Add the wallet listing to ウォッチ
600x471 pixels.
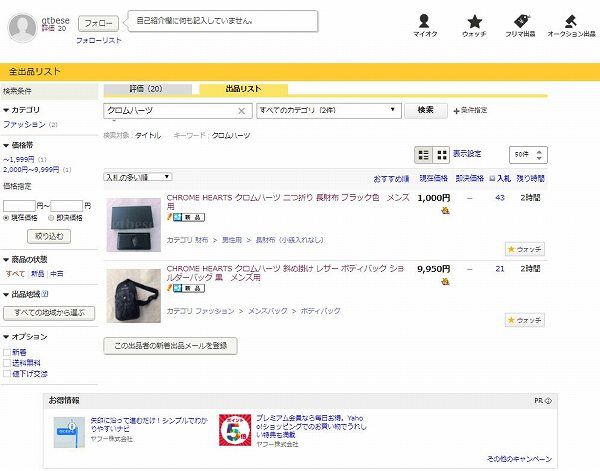point(525,249)
